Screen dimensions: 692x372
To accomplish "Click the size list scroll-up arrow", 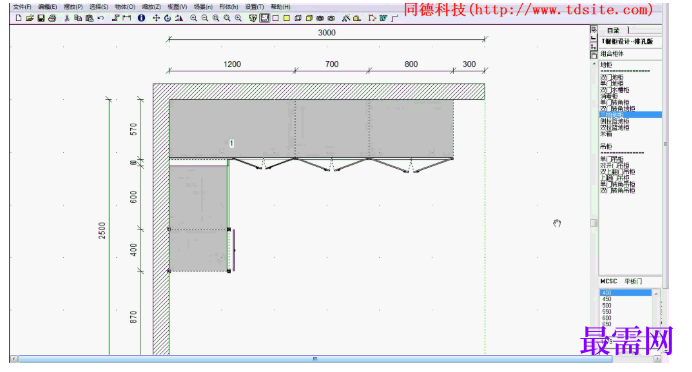I will click(x=656, y=293).
